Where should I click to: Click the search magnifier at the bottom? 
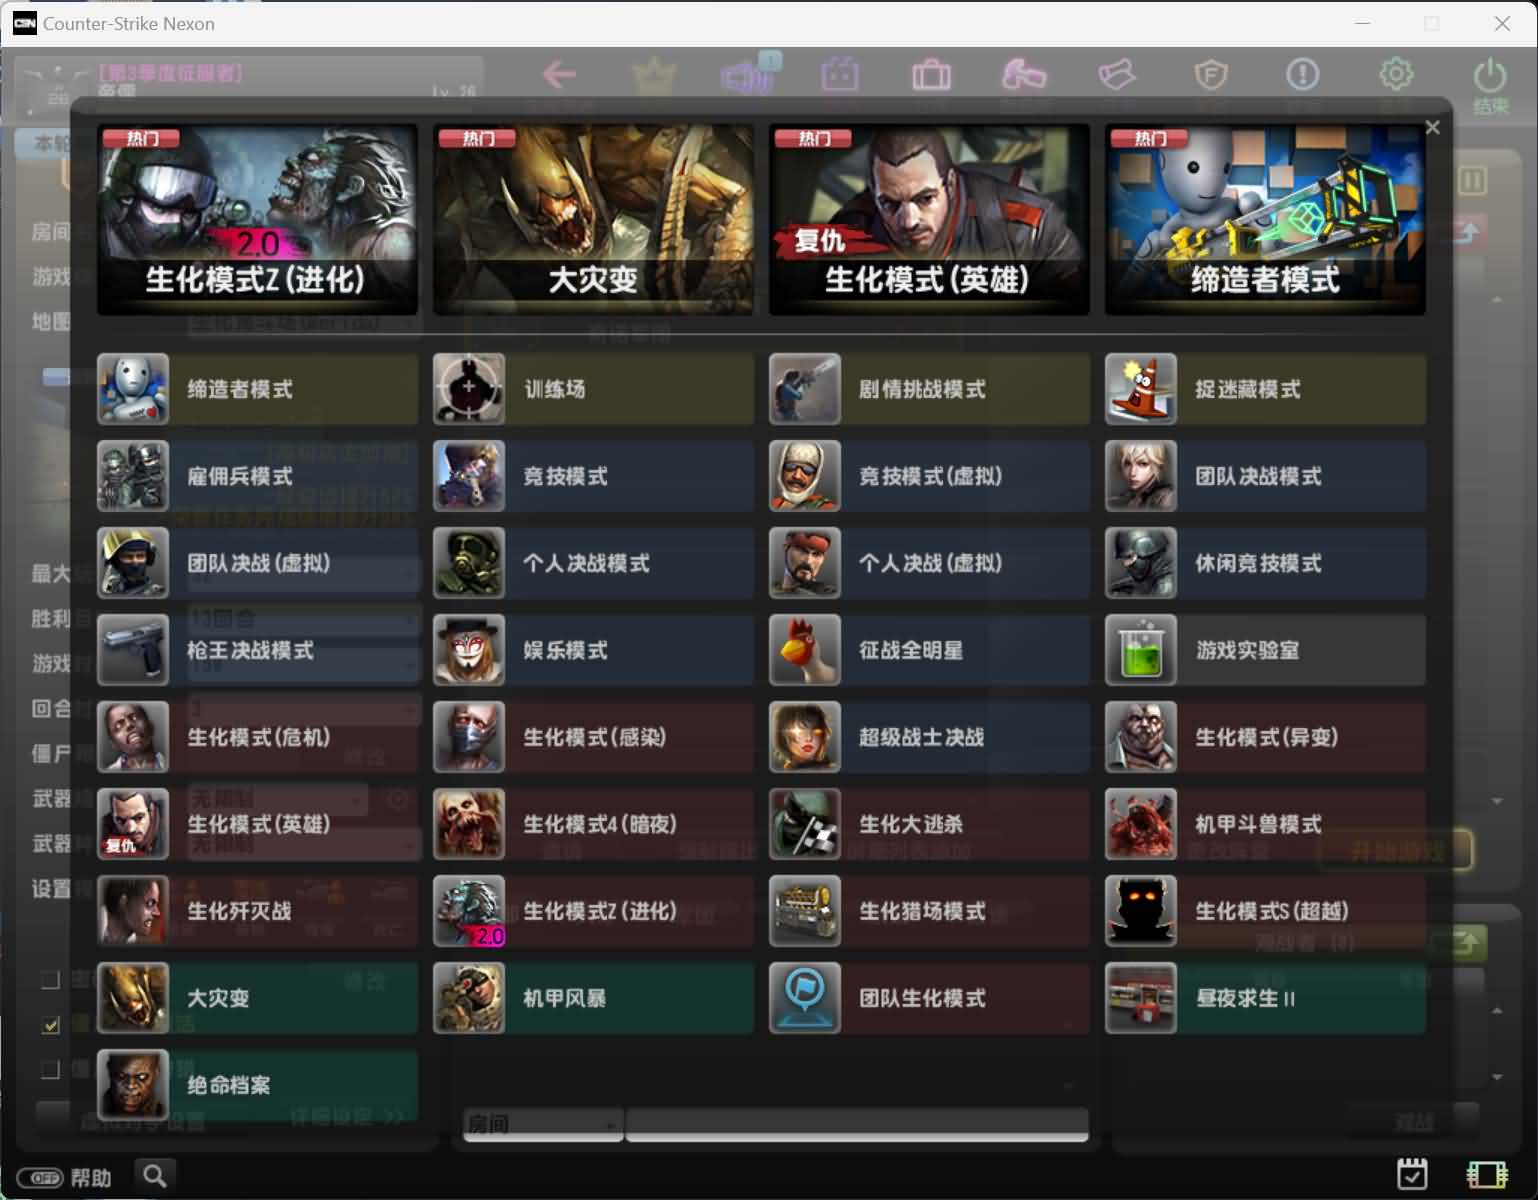point(155,1176)
